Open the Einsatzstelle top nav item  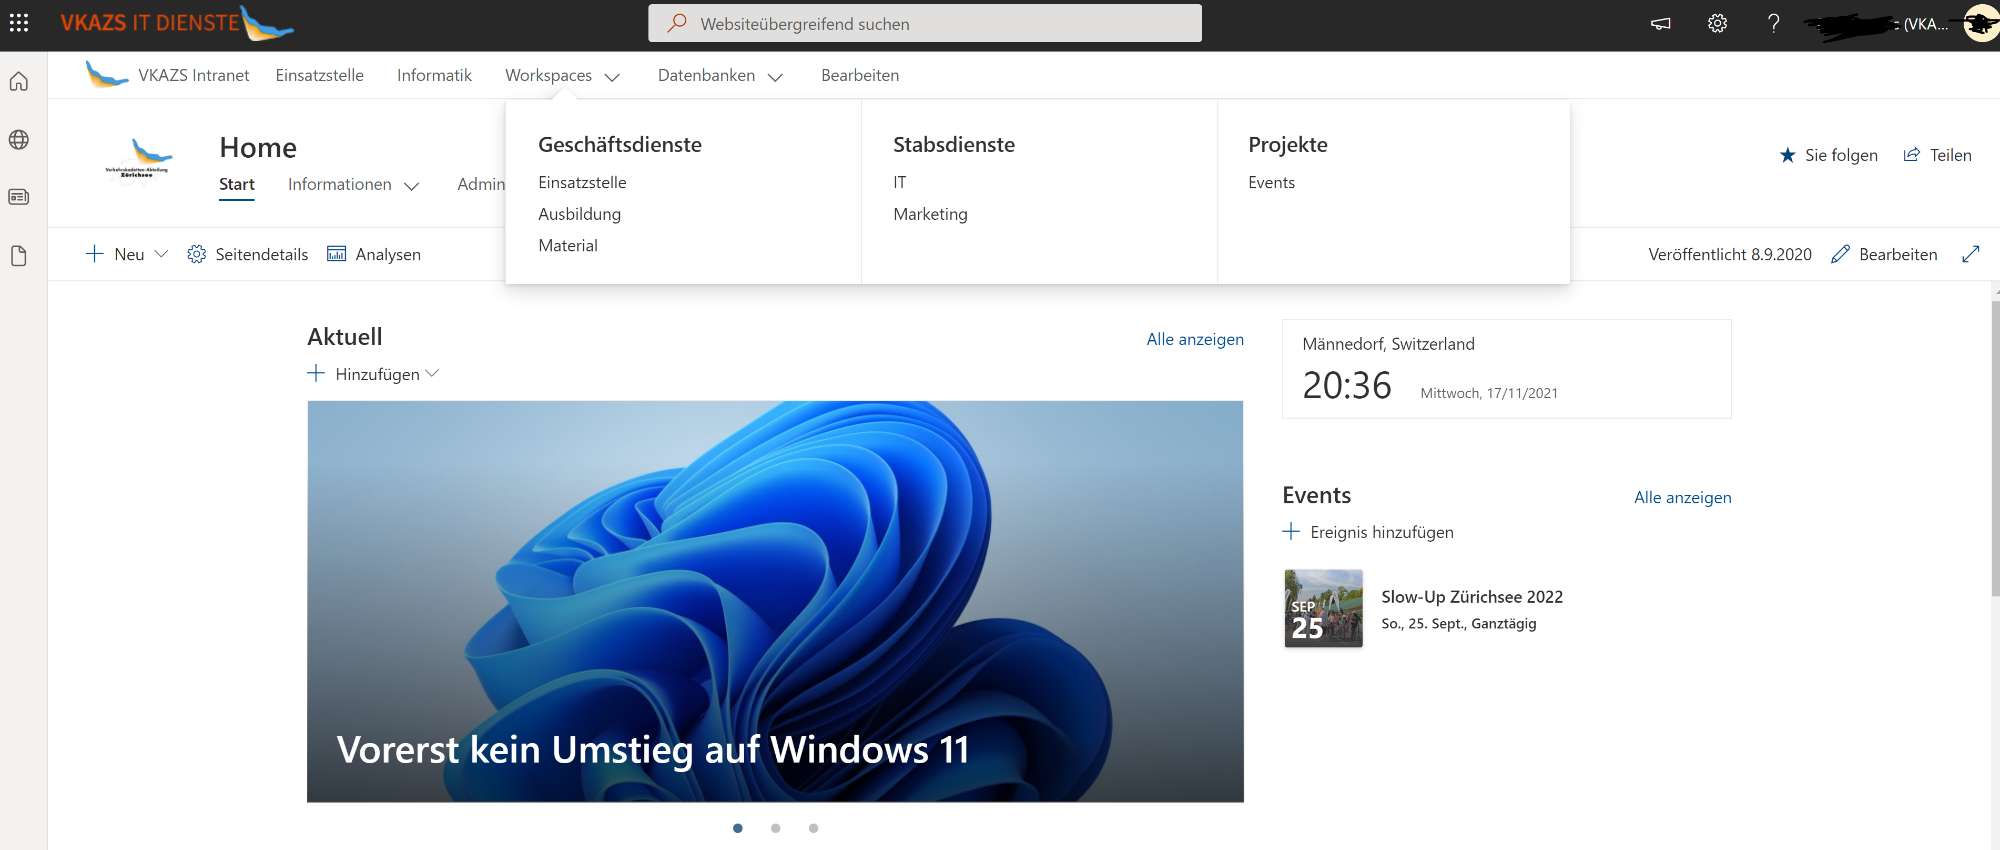coord(320,75)
